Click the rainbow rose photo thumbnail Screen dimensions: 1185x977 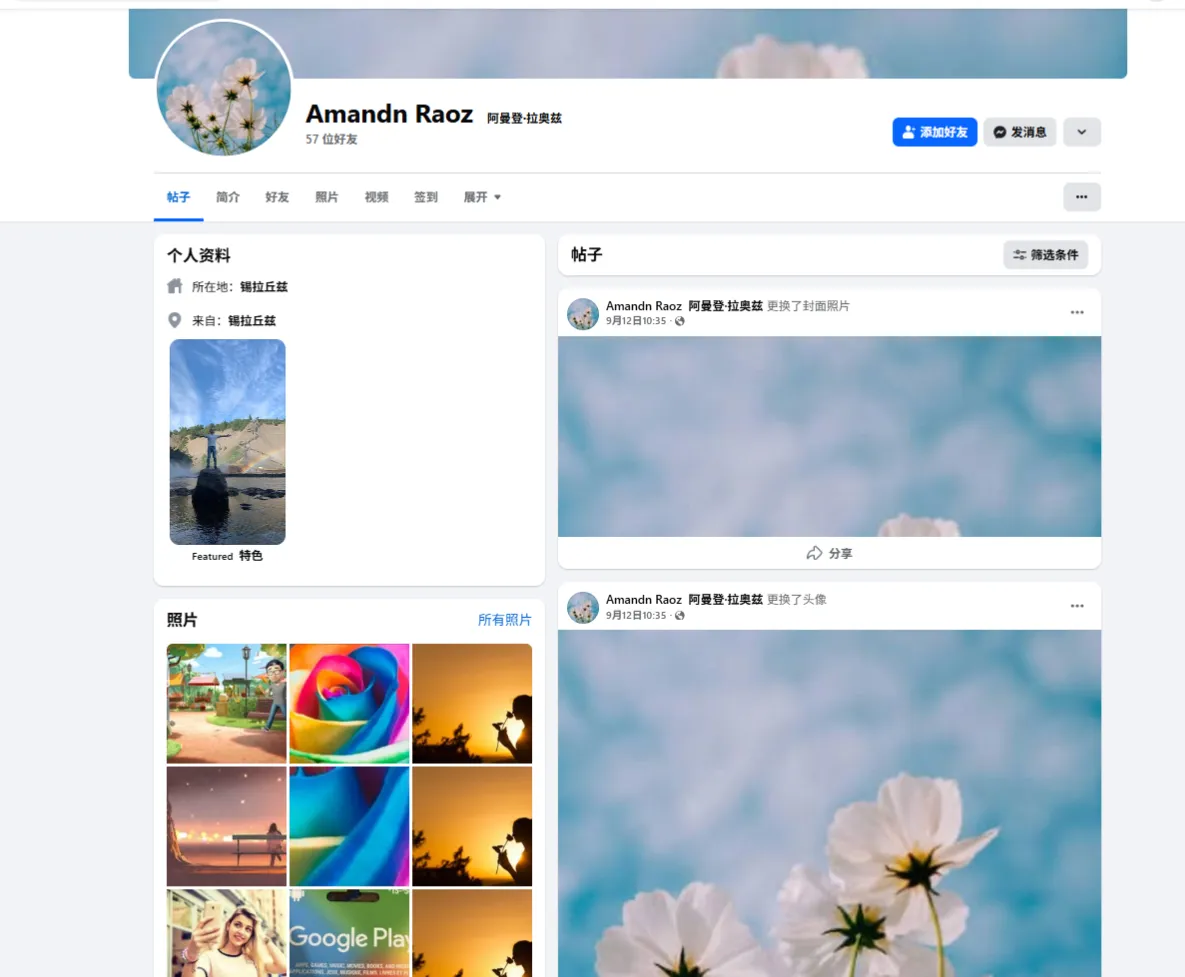click(348, 703)
